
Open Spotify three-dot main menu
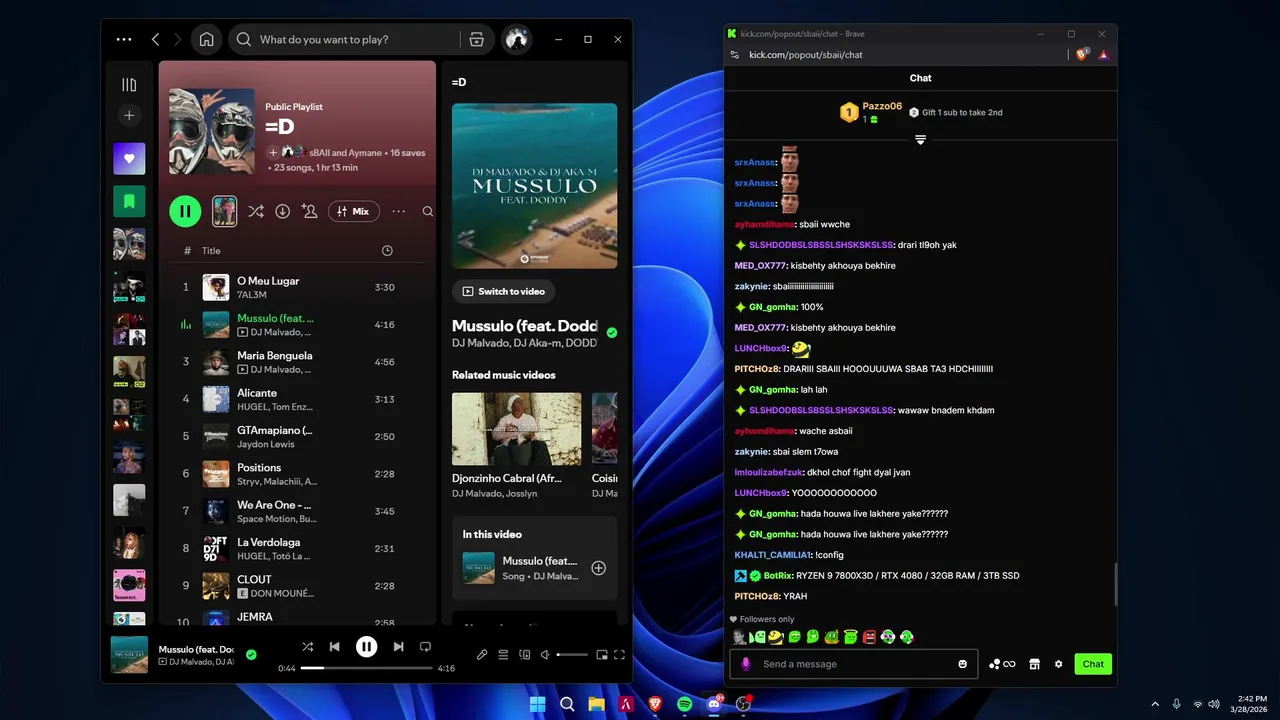tap(124, 39)
